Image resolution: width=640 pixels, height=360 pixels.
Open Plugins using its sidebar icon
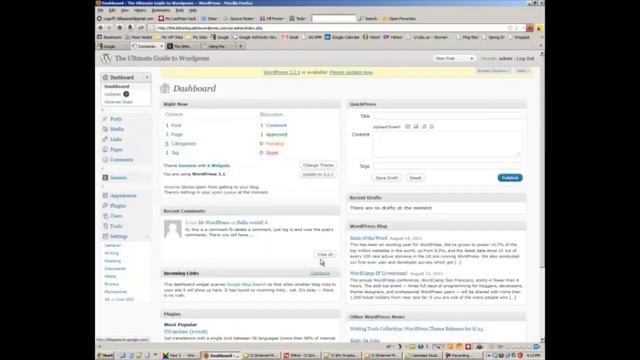tap(105, 206)
